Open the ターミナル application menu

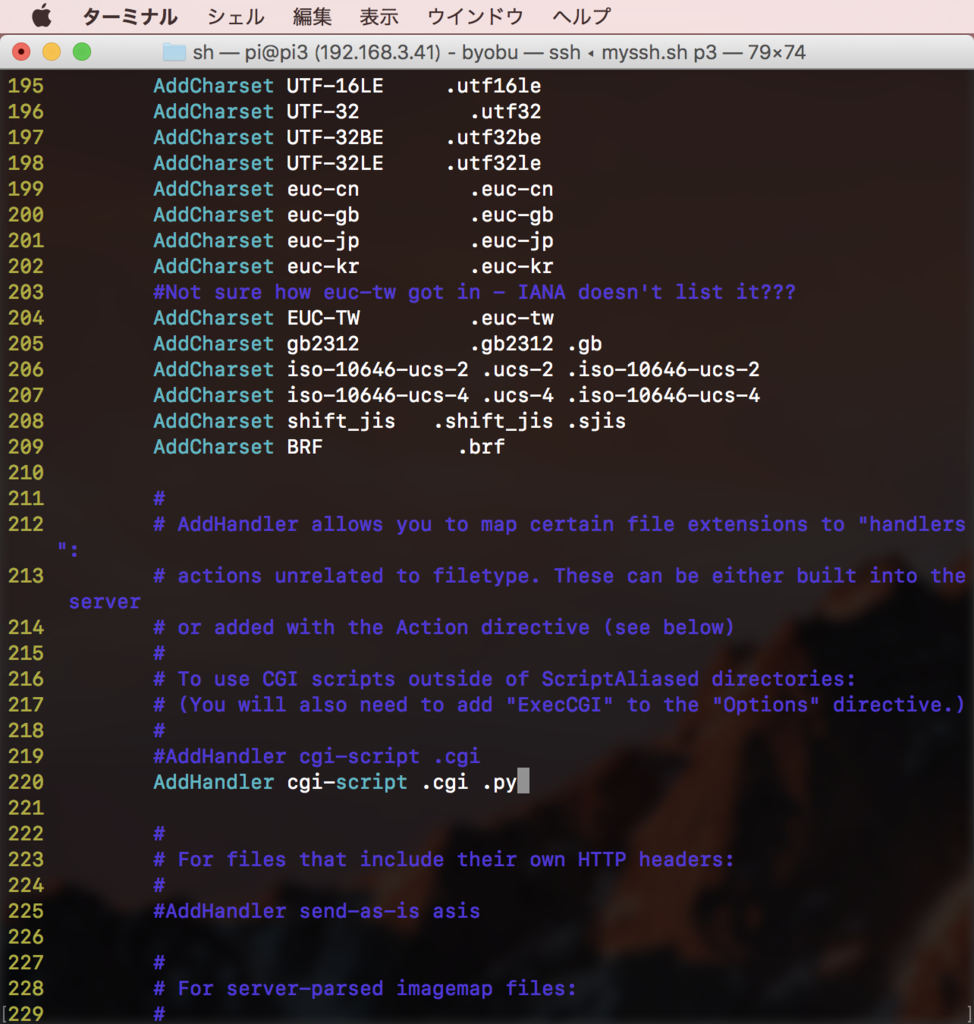point(130,16)
